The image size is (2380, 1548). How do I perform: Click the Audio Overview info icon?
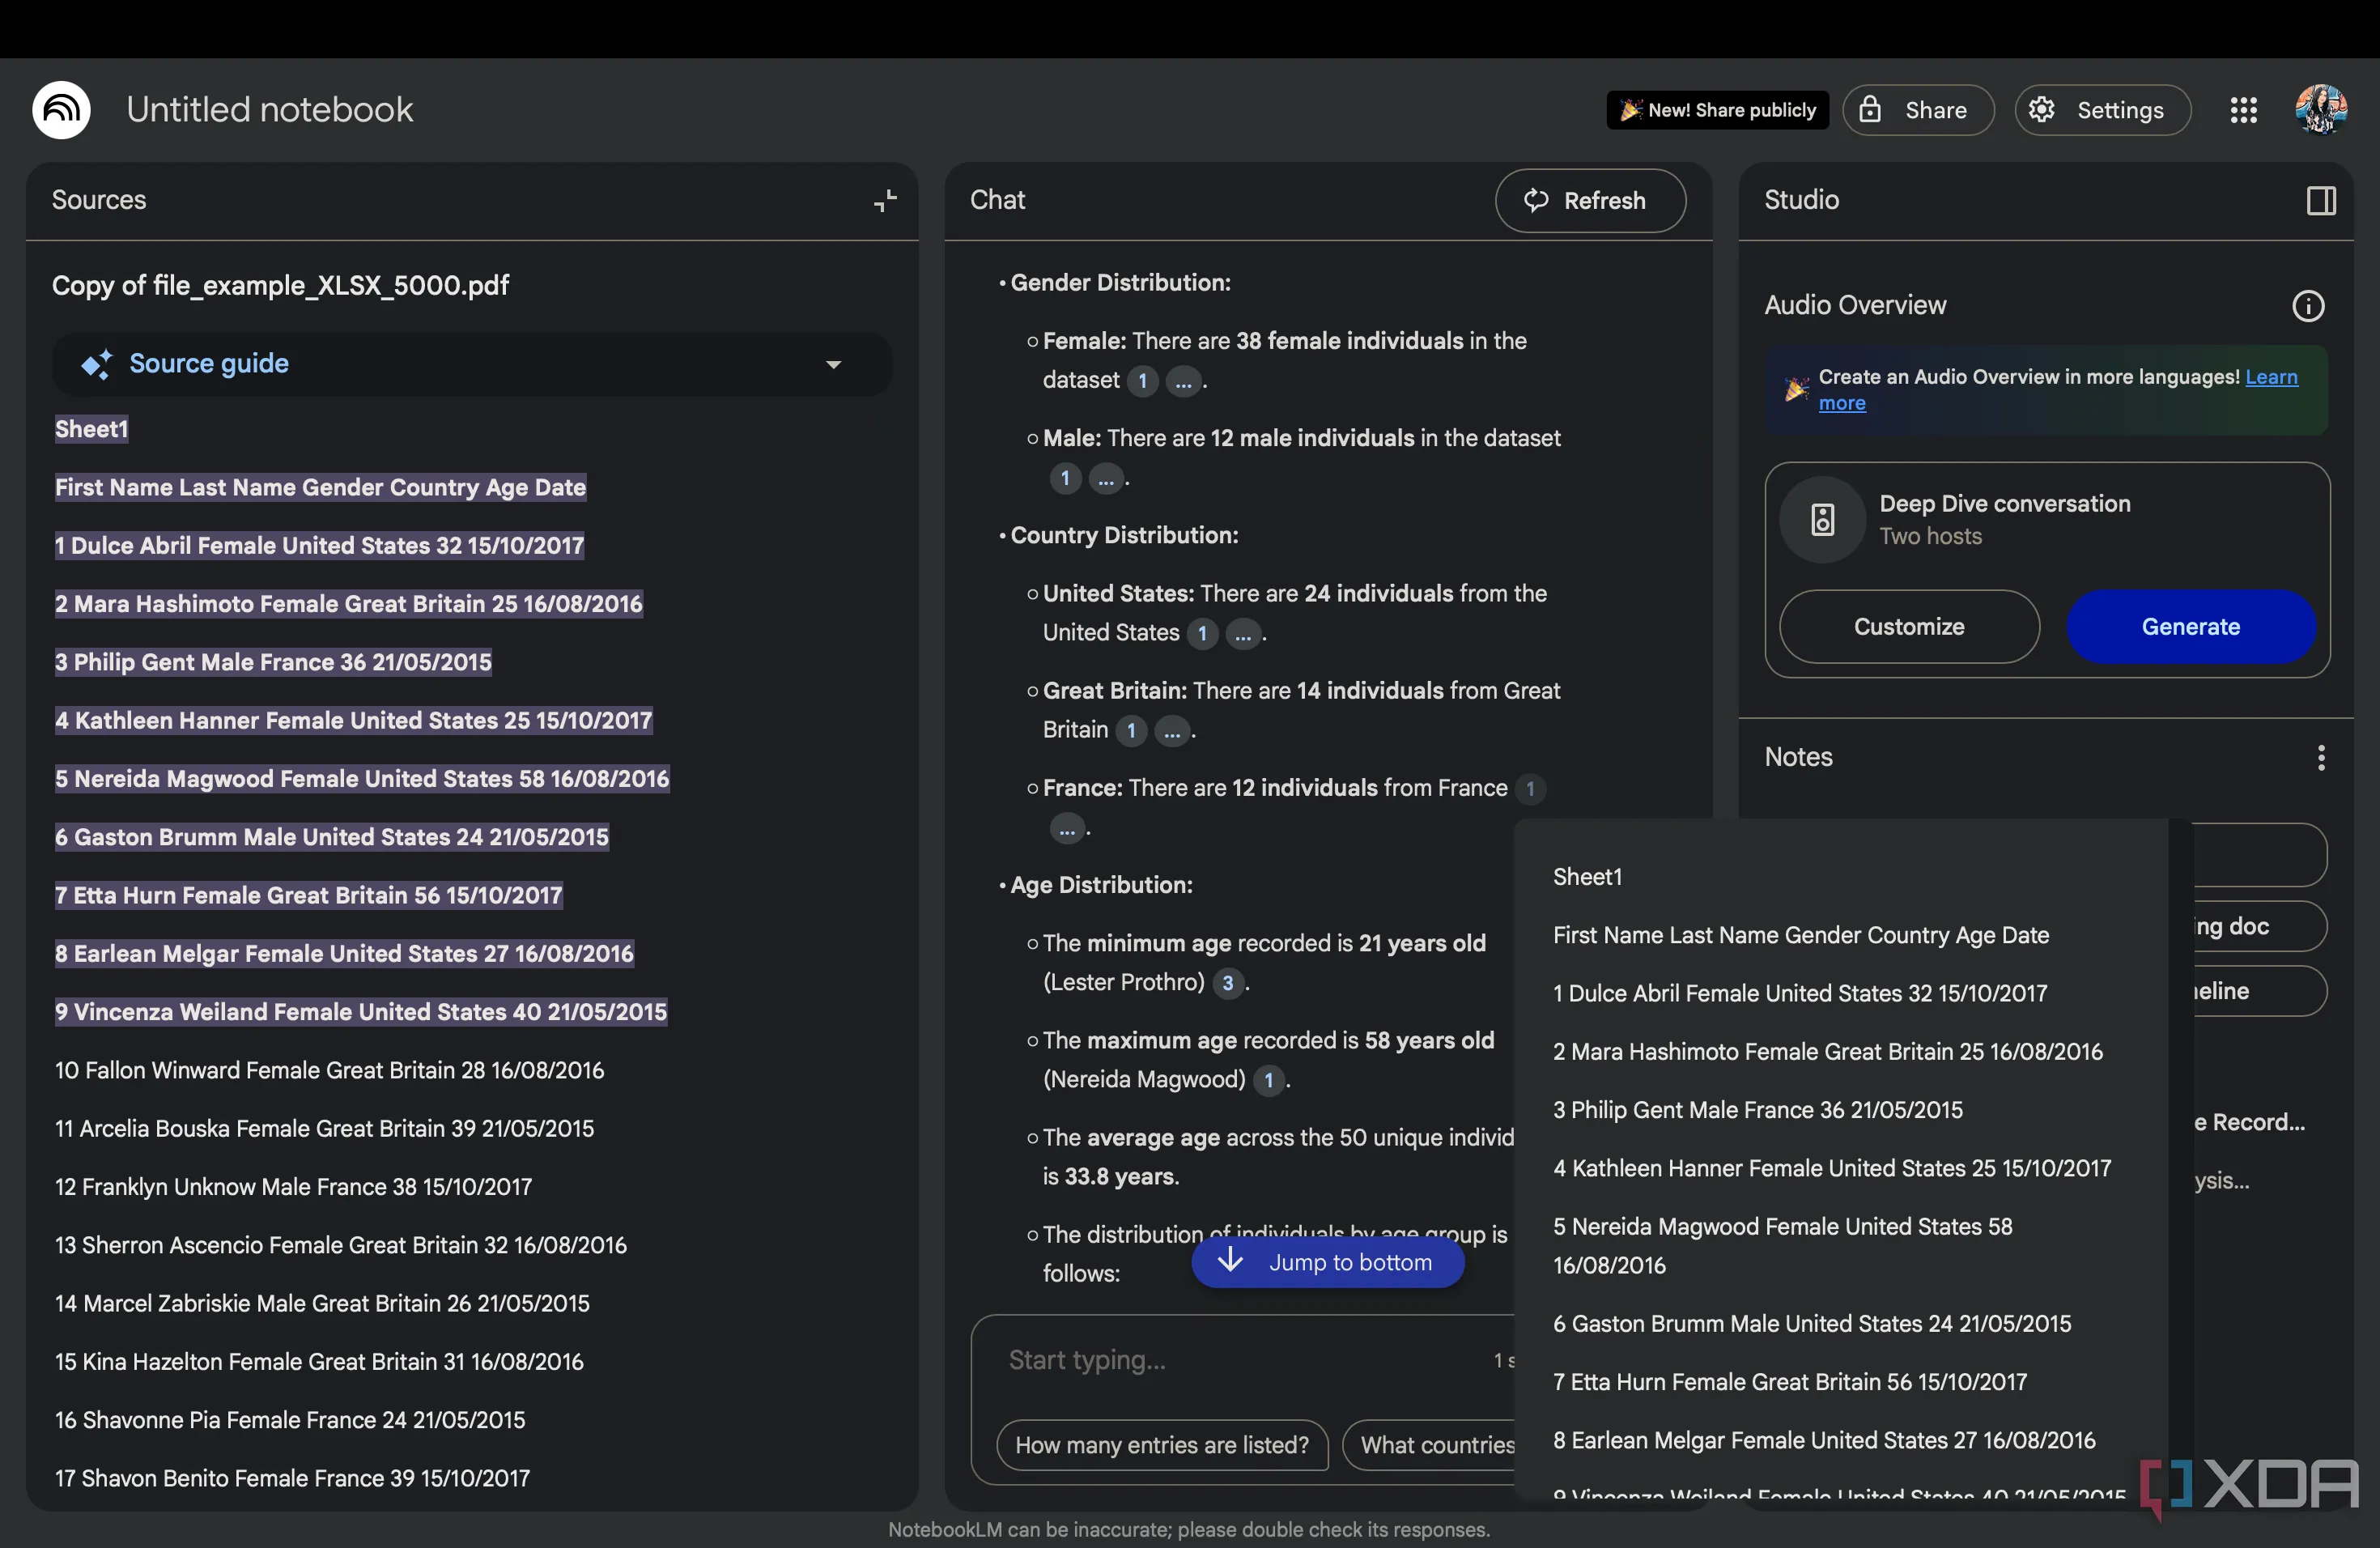(2307, 306)
